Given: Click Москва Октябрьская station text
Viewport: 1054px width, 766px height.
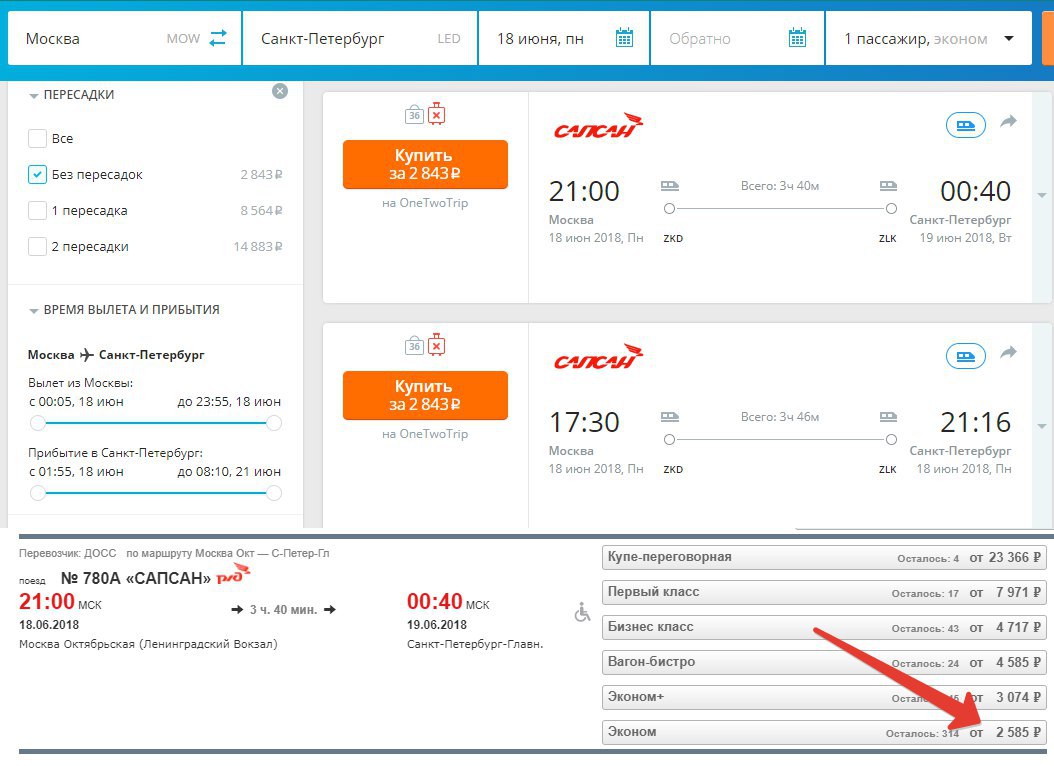Looking at the screenshot, I should pyautogui.click(x=148, y=644).
